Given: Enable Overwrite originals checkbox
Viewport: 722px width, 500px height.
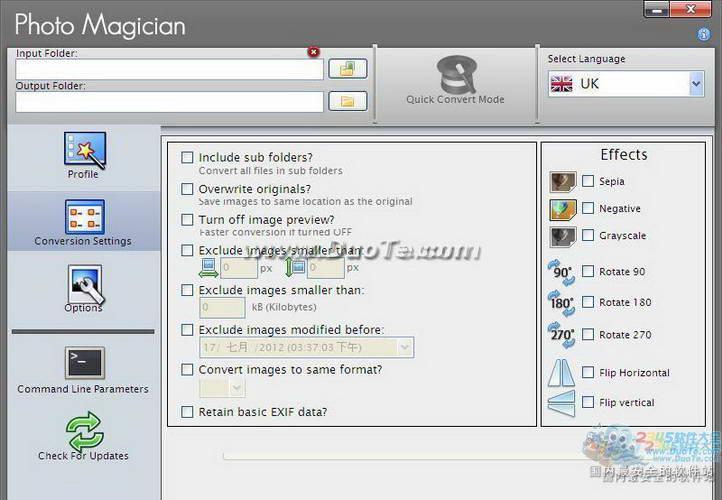Looking at the screenshot, I should (x=187, y=189).
